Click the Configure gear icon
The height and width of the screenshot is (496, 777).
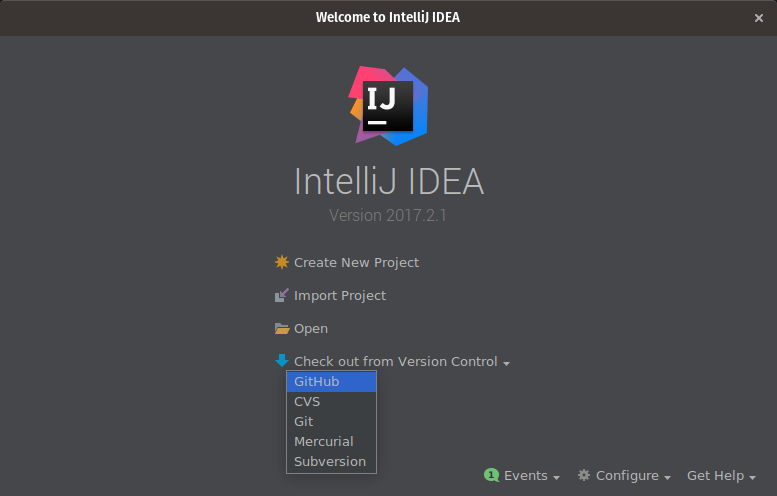pyautogui.click(x=584, y=476)
